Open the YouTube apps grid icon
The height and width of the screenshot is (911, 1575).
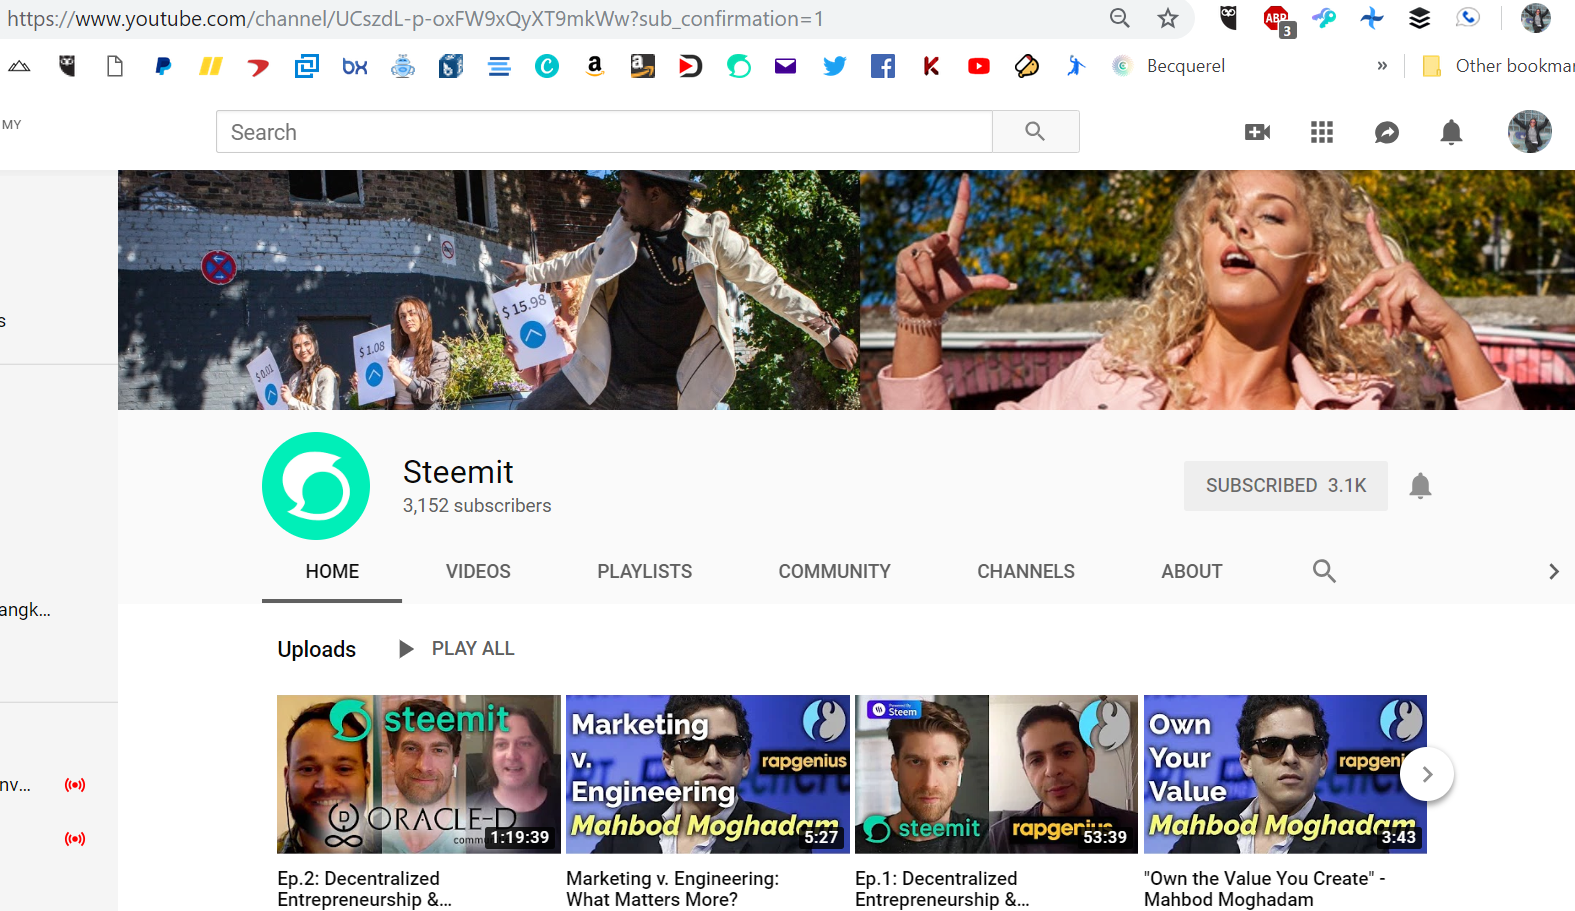point(1322,132)
